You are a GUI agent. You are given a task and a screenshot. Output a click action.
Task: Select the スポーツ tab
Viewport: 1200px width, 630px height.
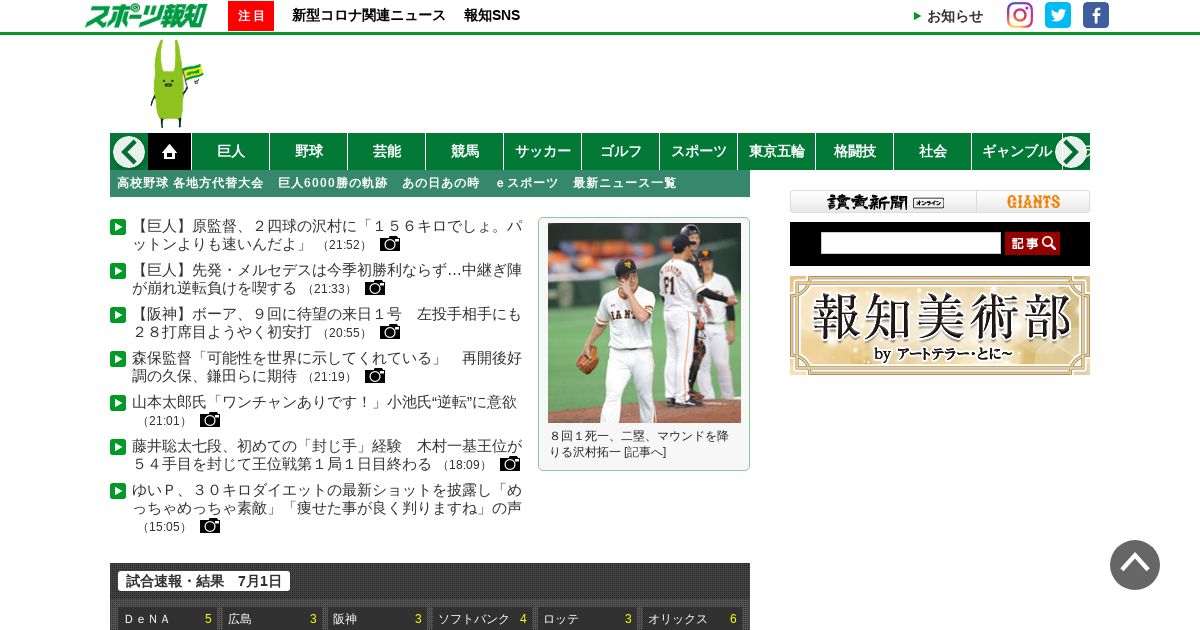pos(699,151)
